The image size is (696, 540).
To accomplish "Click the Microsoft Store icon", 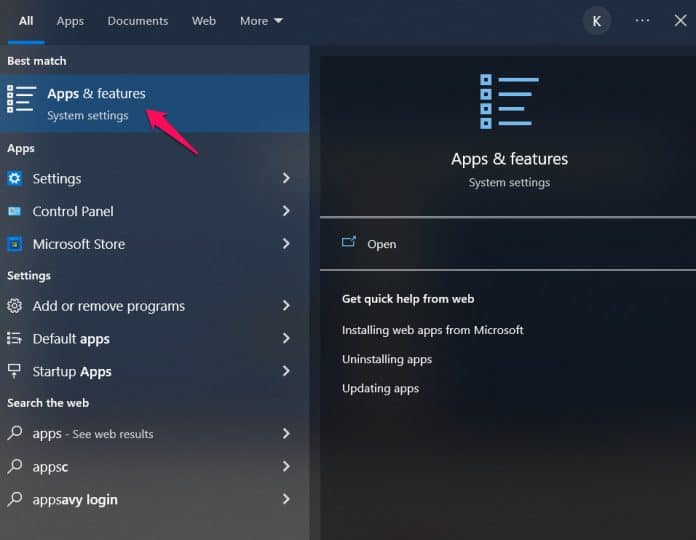I will coord(15,244).
